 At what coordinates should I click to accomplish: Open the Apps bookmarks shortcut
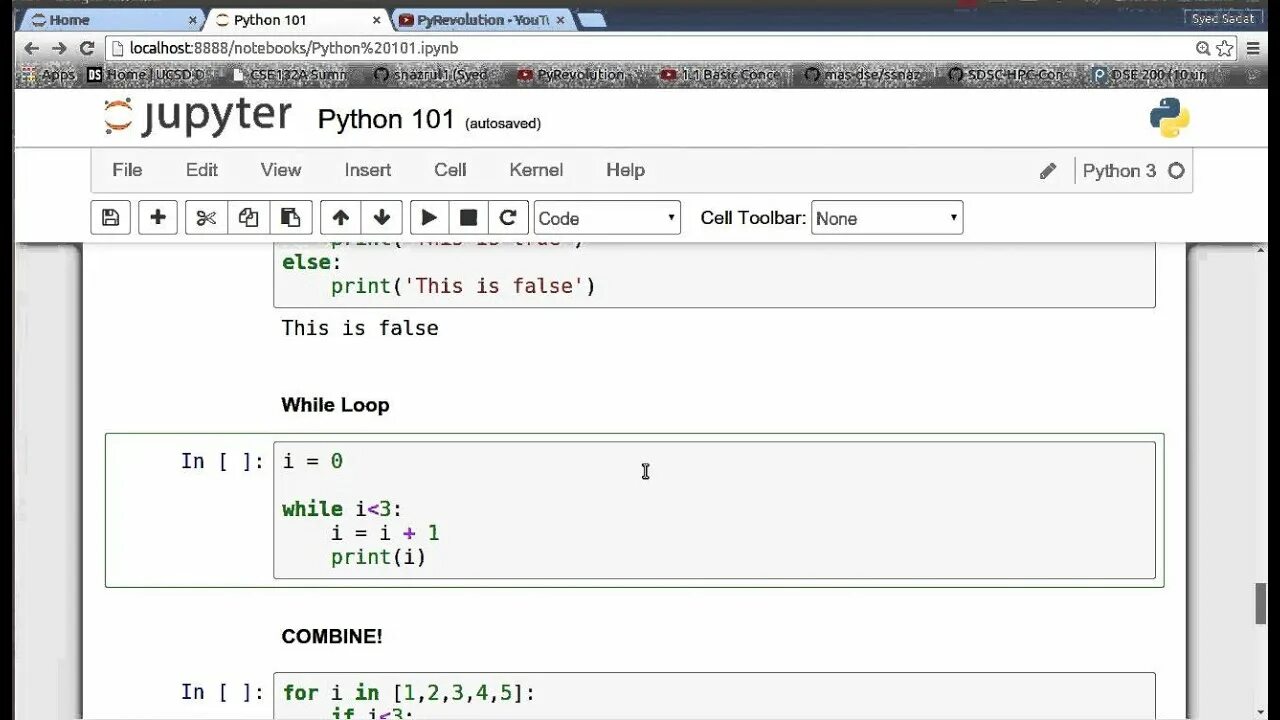tap(49, 75)
